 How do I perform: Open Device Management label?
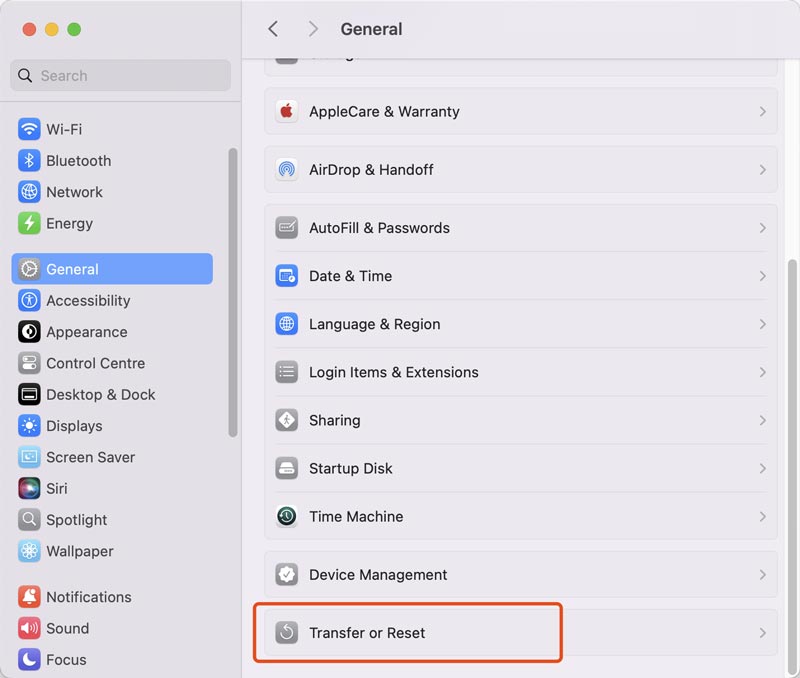[x=378, y=574]
